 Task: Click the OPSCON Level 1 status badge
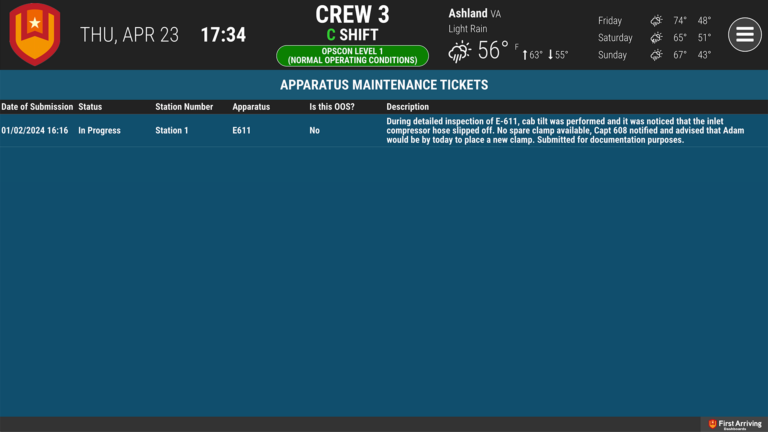coord(351,56)
